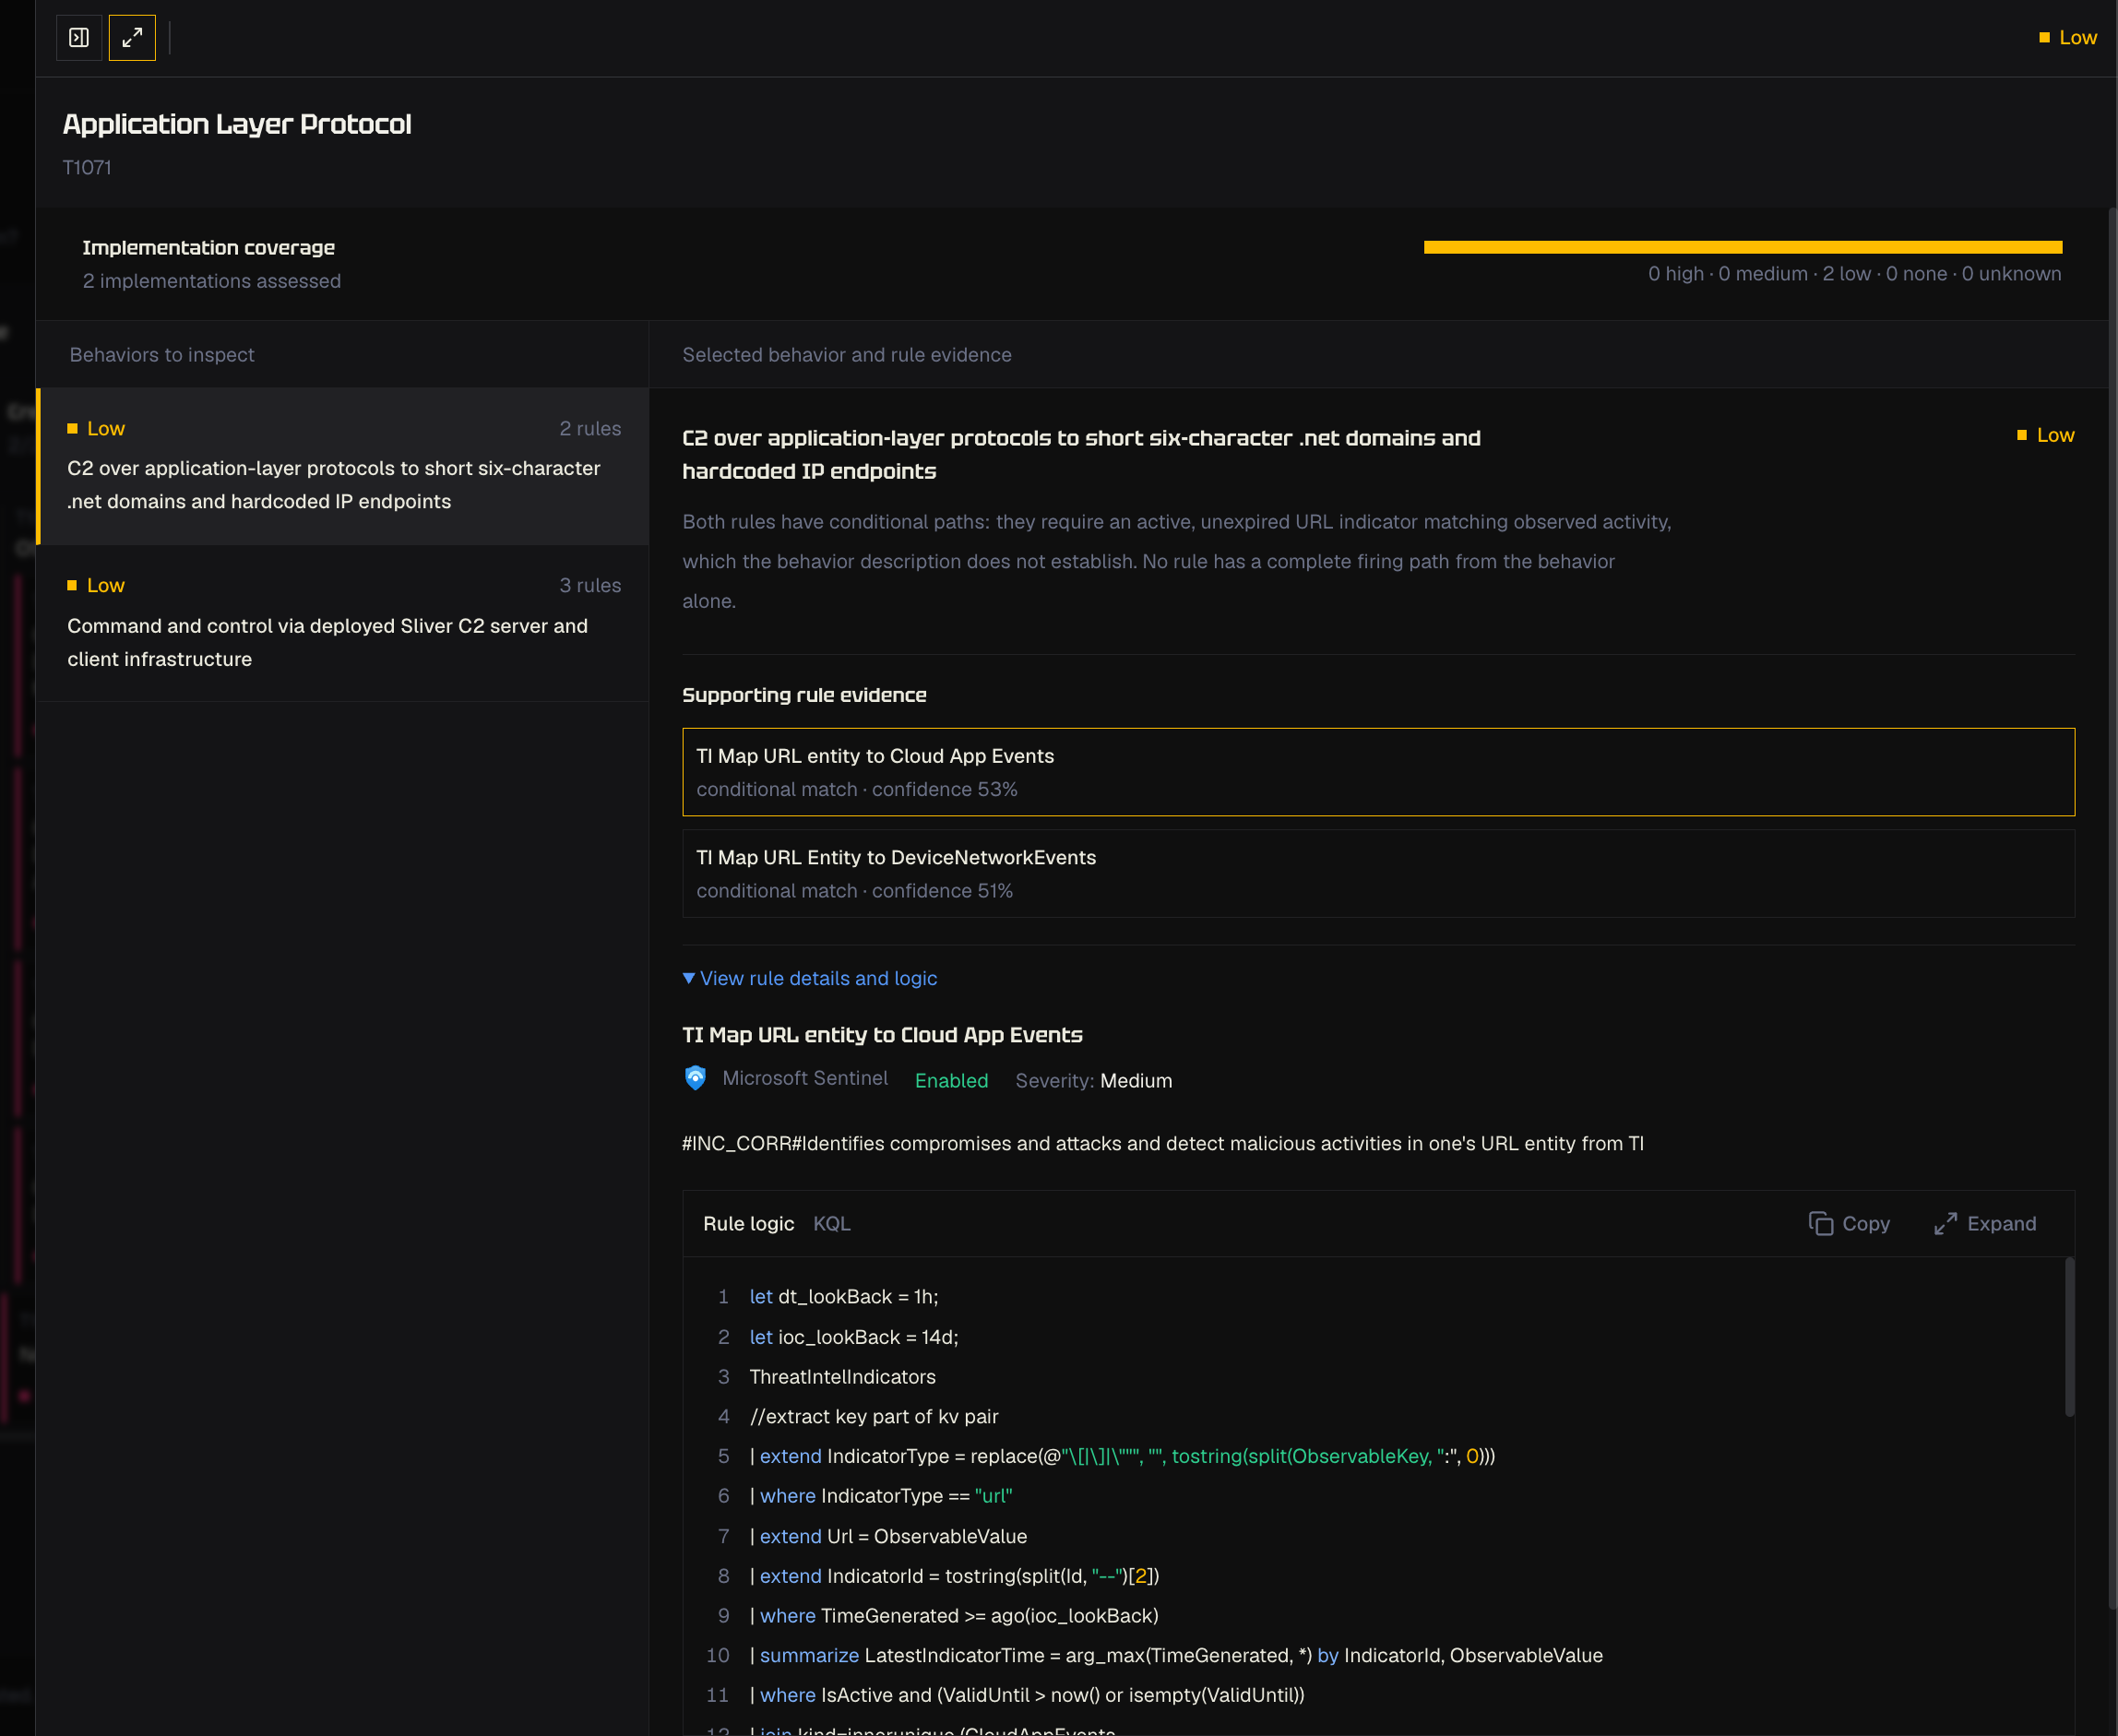Select the Sliver C2 server behavior

(x=343, y=623)
